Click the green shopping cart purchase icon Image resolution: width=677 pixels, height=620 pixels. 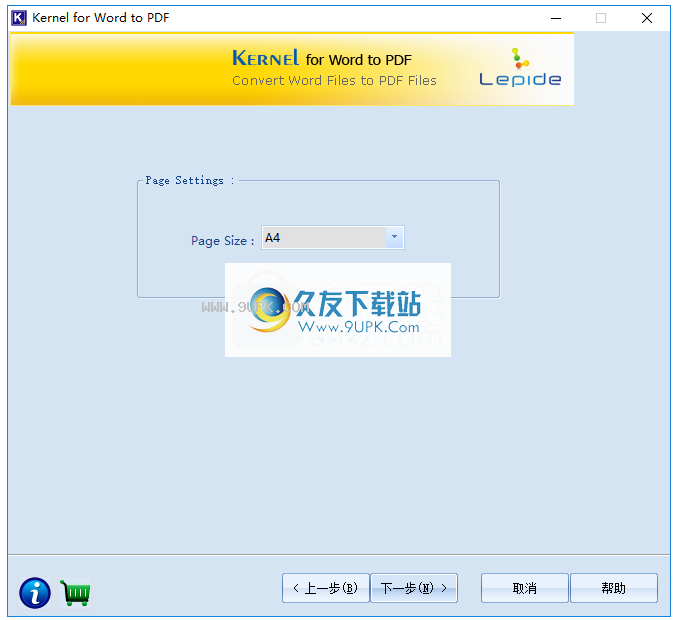[x=76, y=593]
